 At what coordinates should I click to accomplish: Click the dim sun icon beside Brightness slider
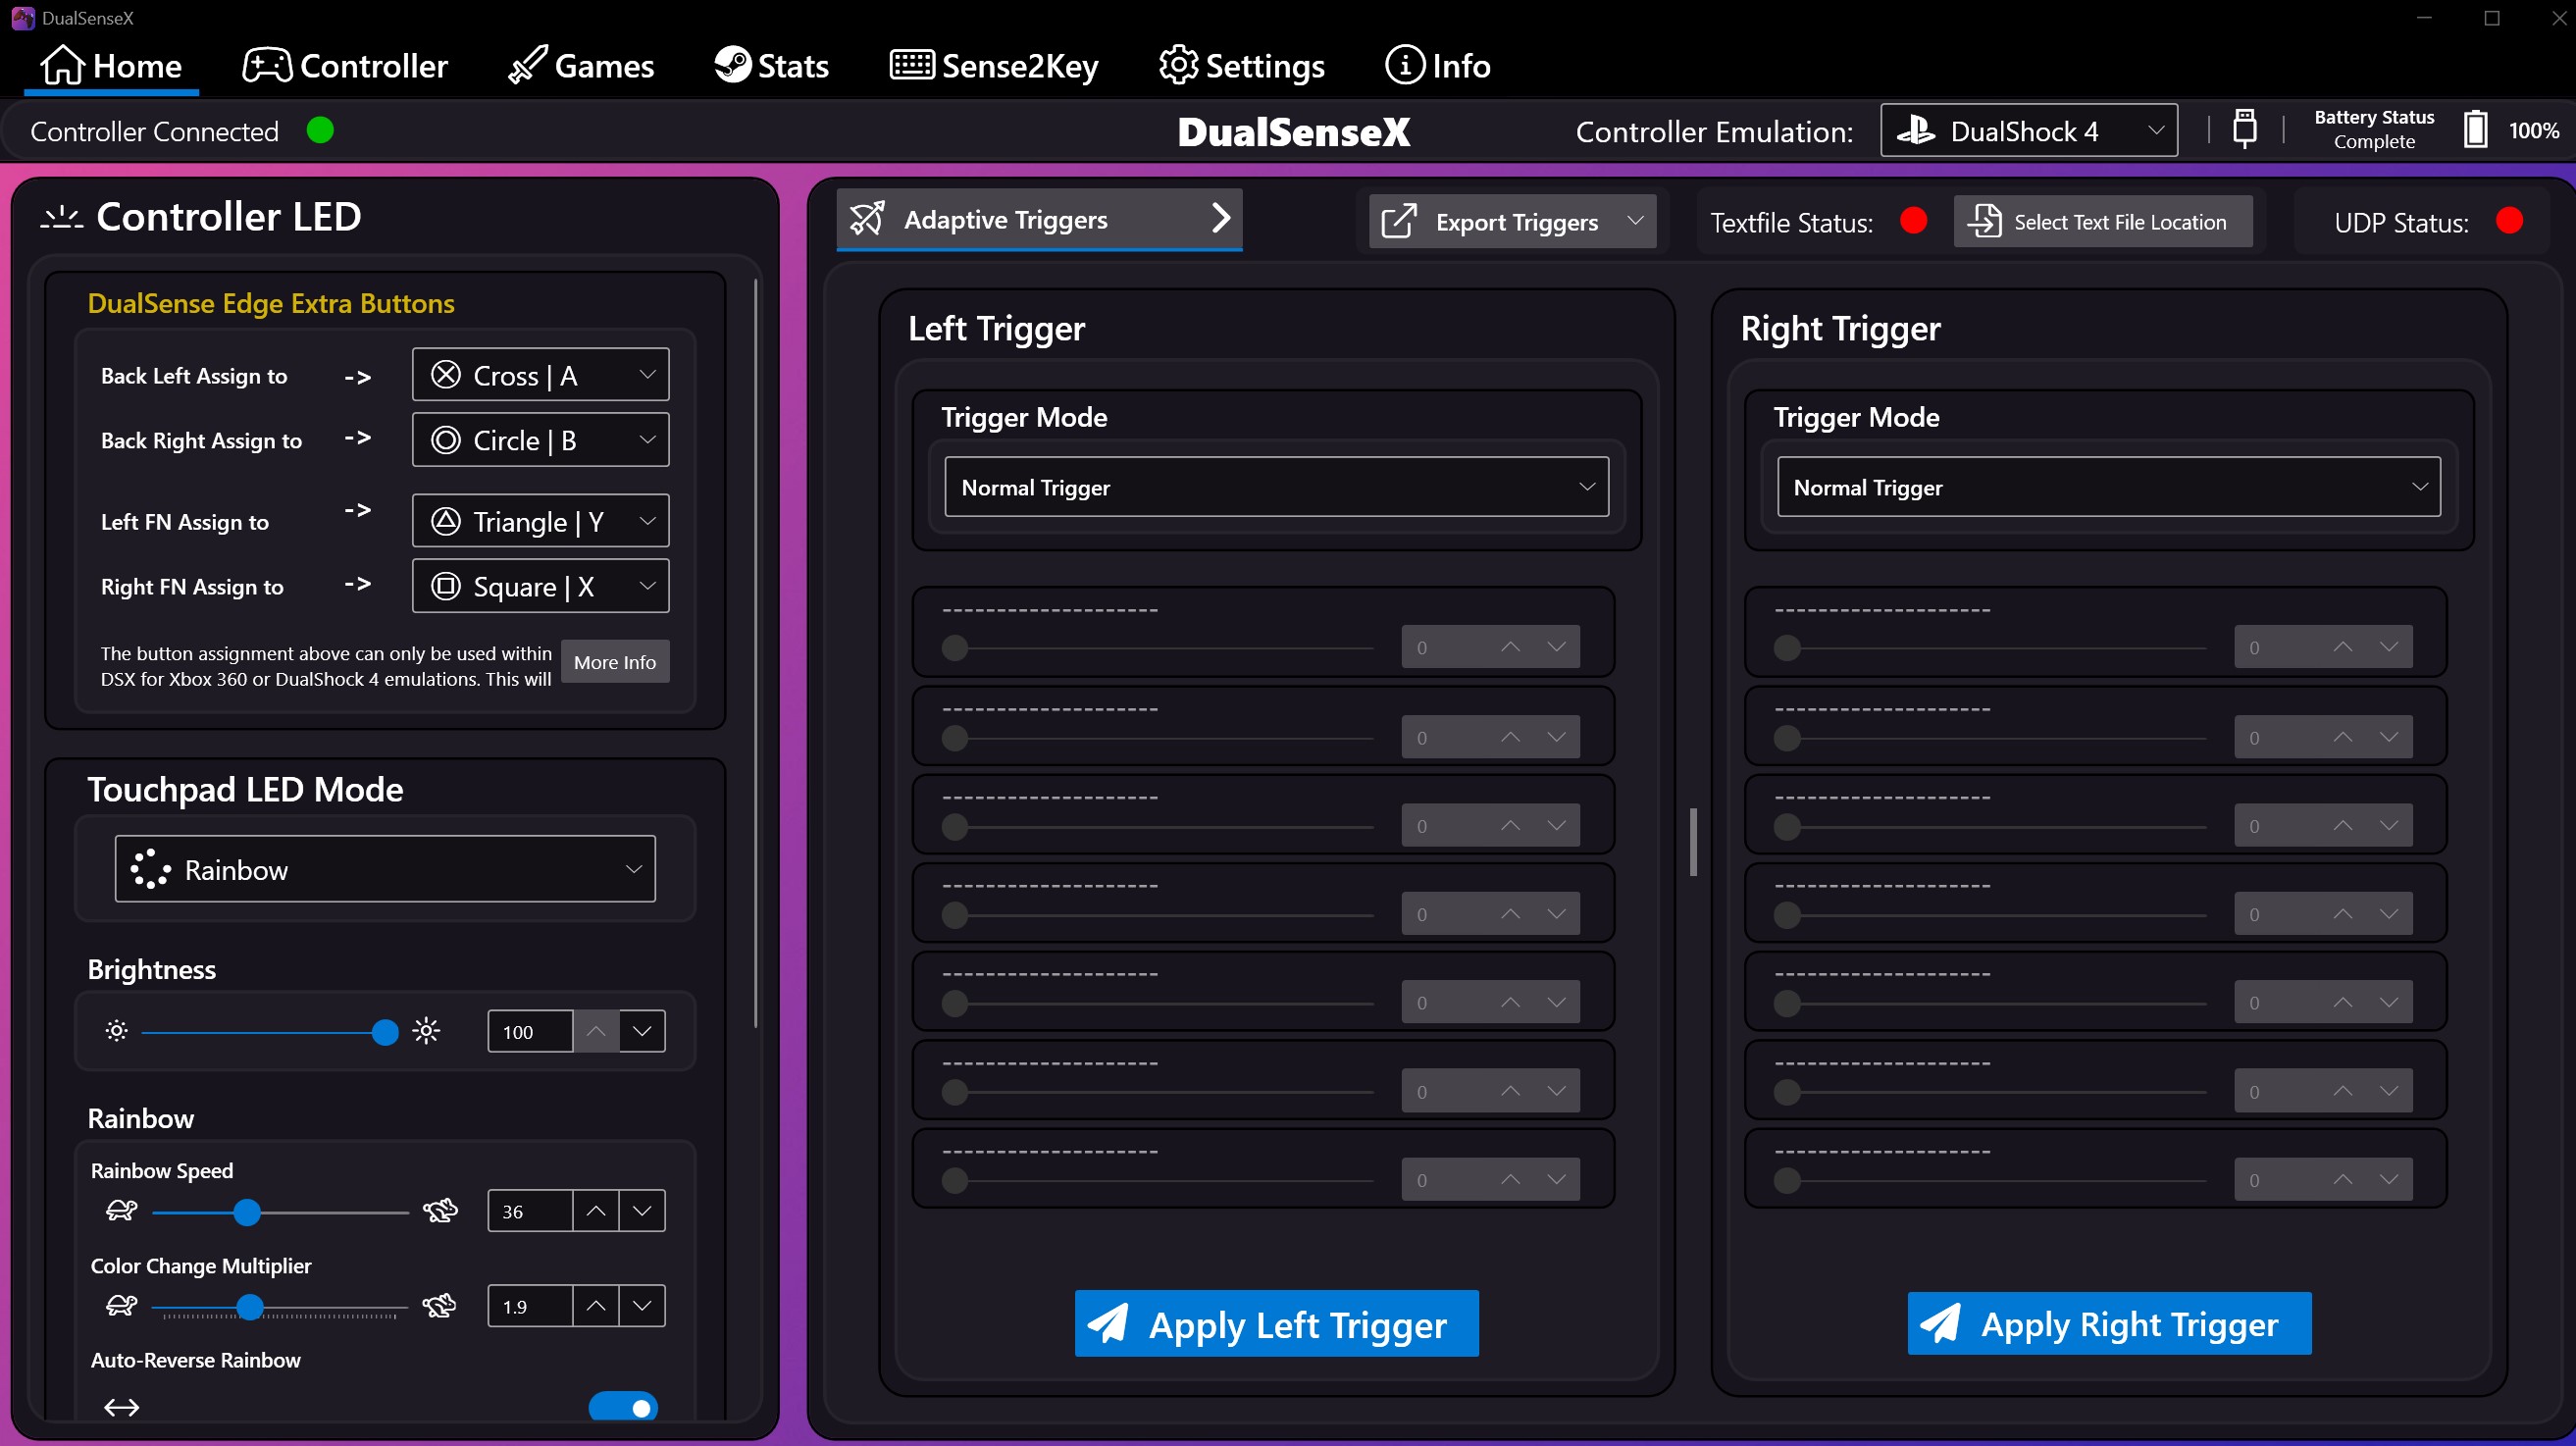click(117, 1031)
